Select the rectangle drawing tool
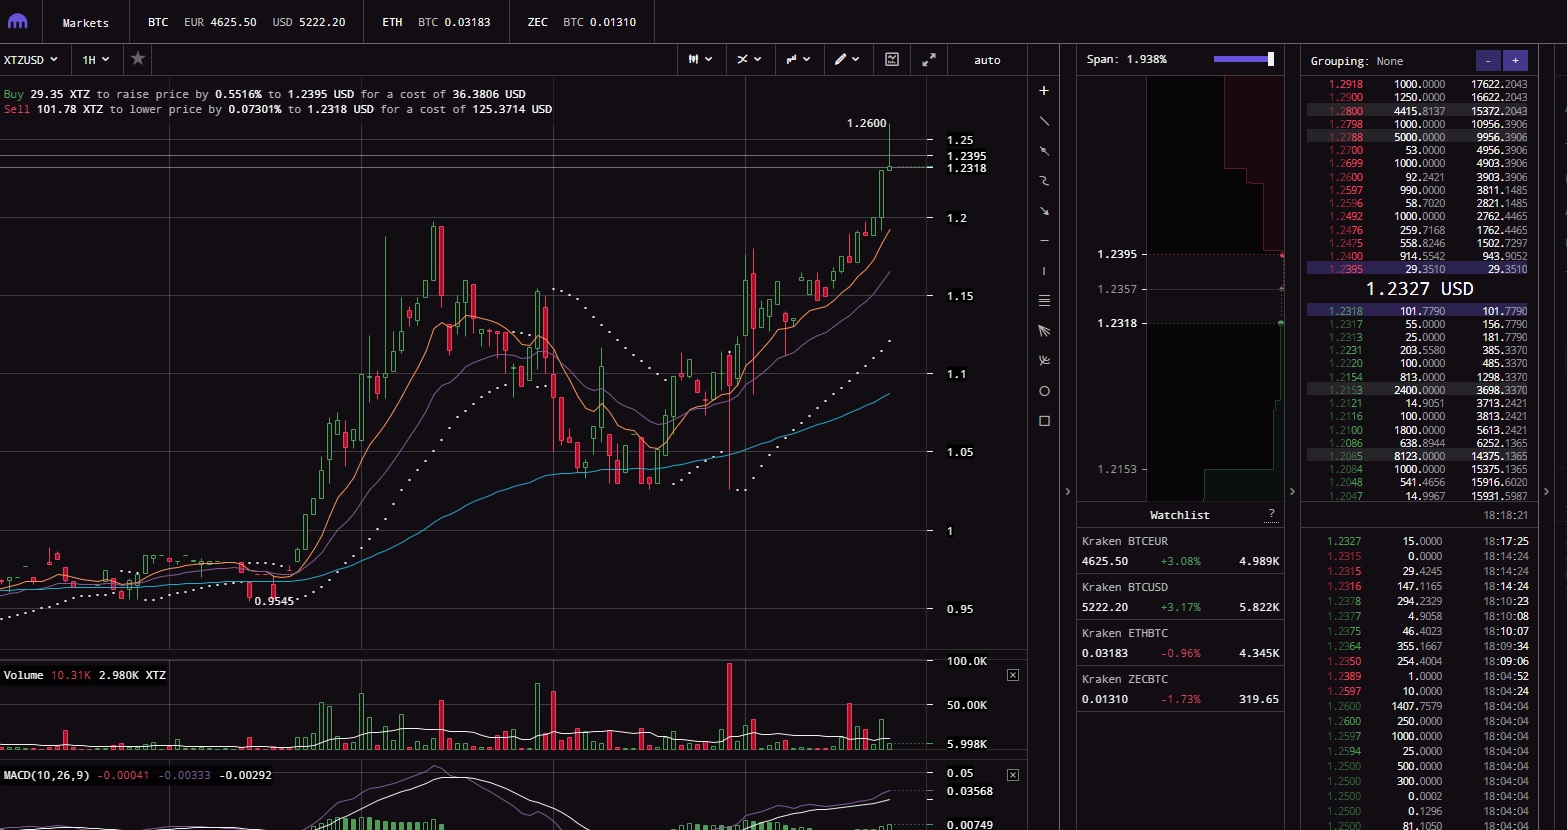This screenshot has height=830, width=1567. [x=1044, y=421]
